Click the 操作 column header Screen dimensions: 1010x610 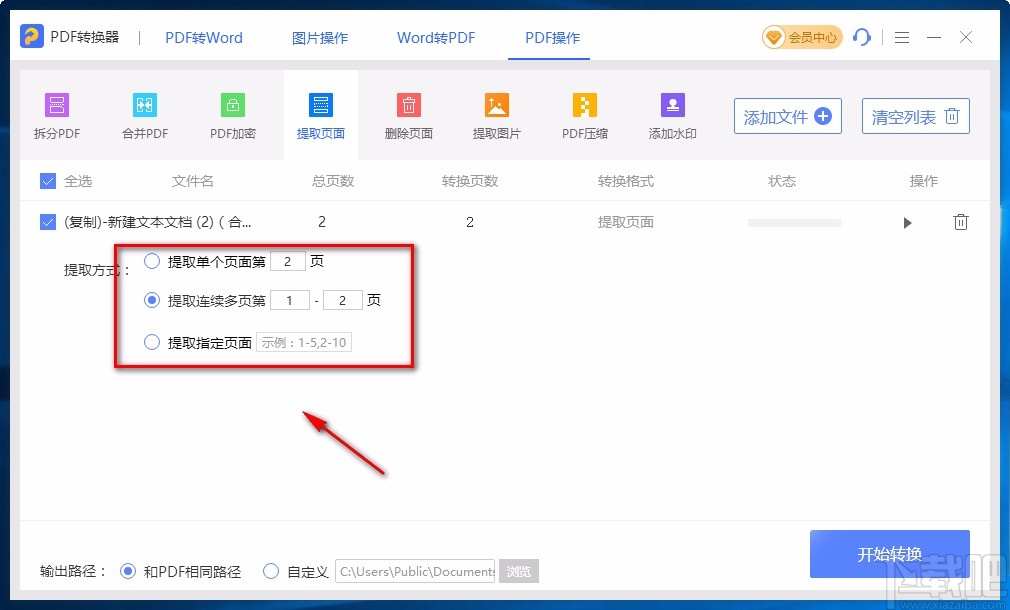923,181
